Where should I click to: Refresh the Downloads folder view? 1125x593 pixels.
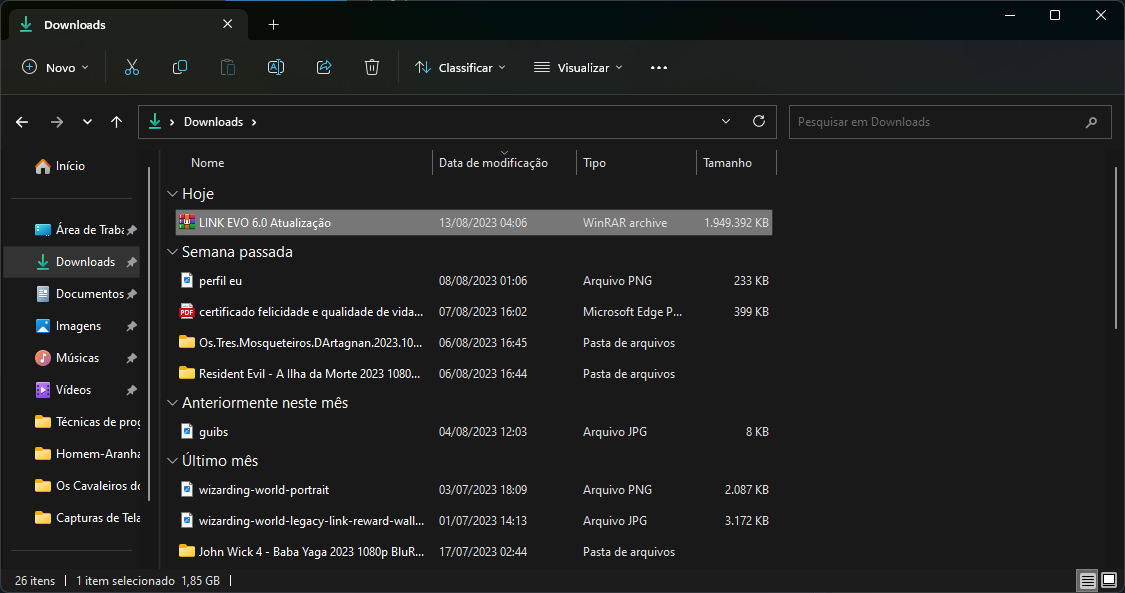click(759, 121)
